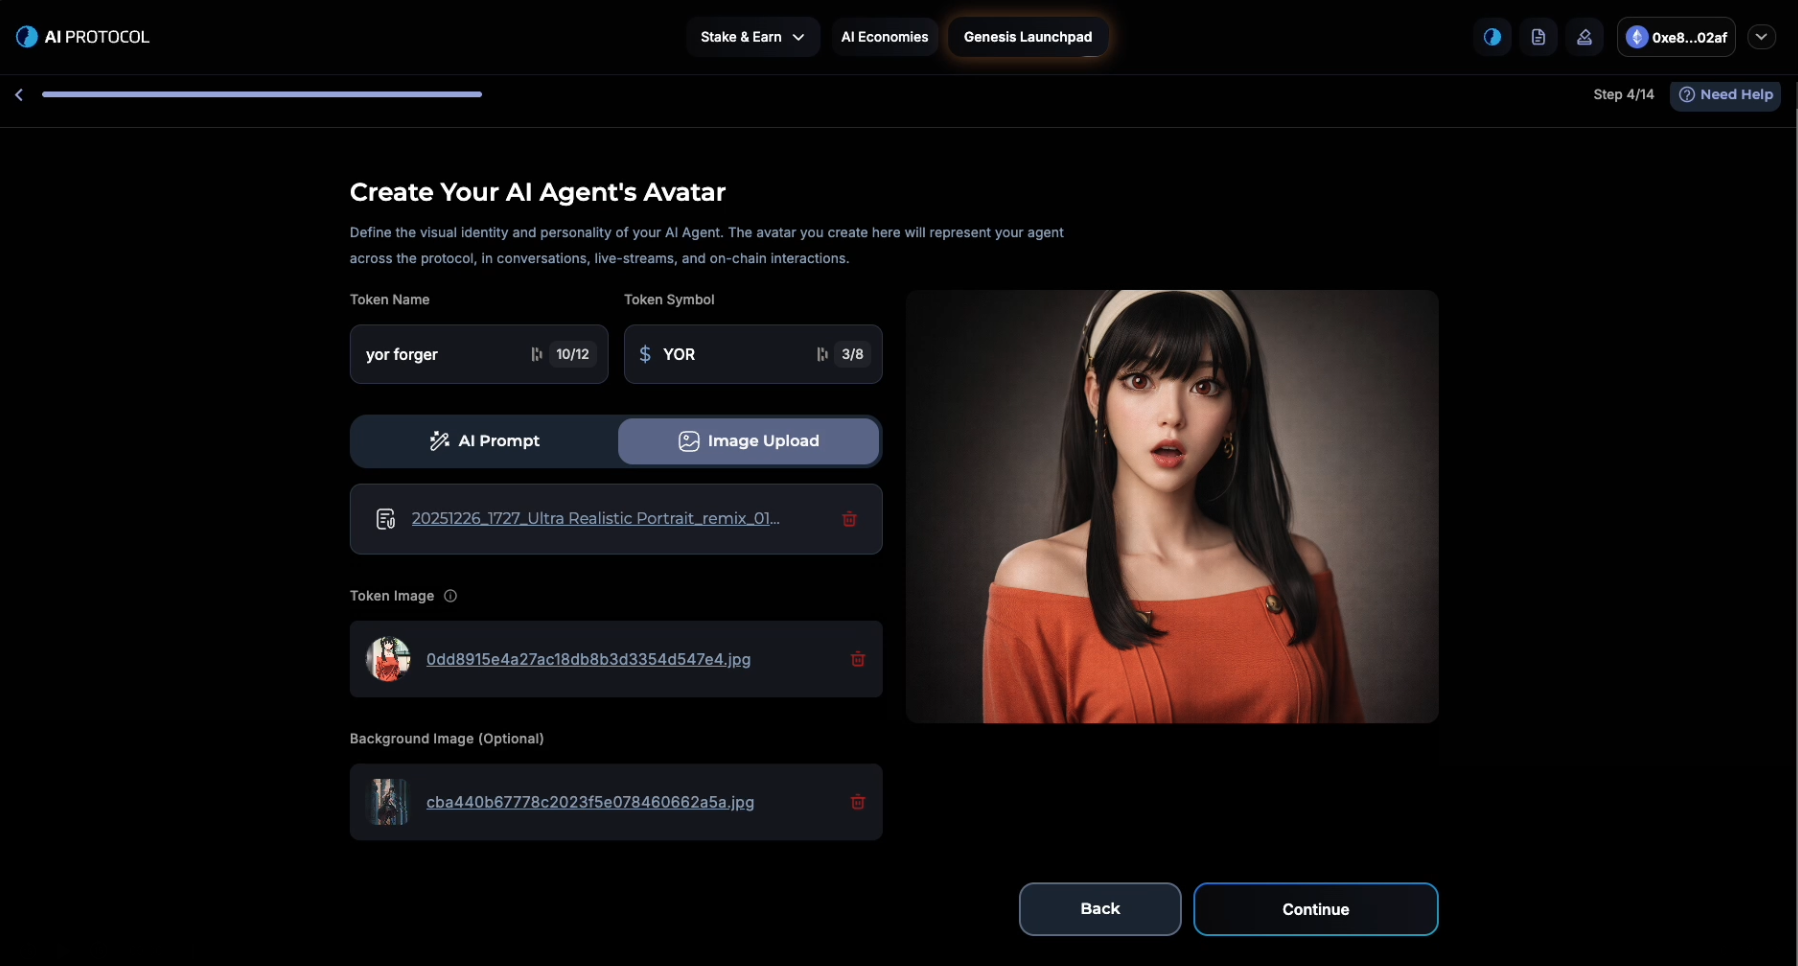Image resolution: width=1798 pixels, height=966 pixels.
Task: Open the user profile icon
Action: pyautogui.click(x=1584, y=37)
